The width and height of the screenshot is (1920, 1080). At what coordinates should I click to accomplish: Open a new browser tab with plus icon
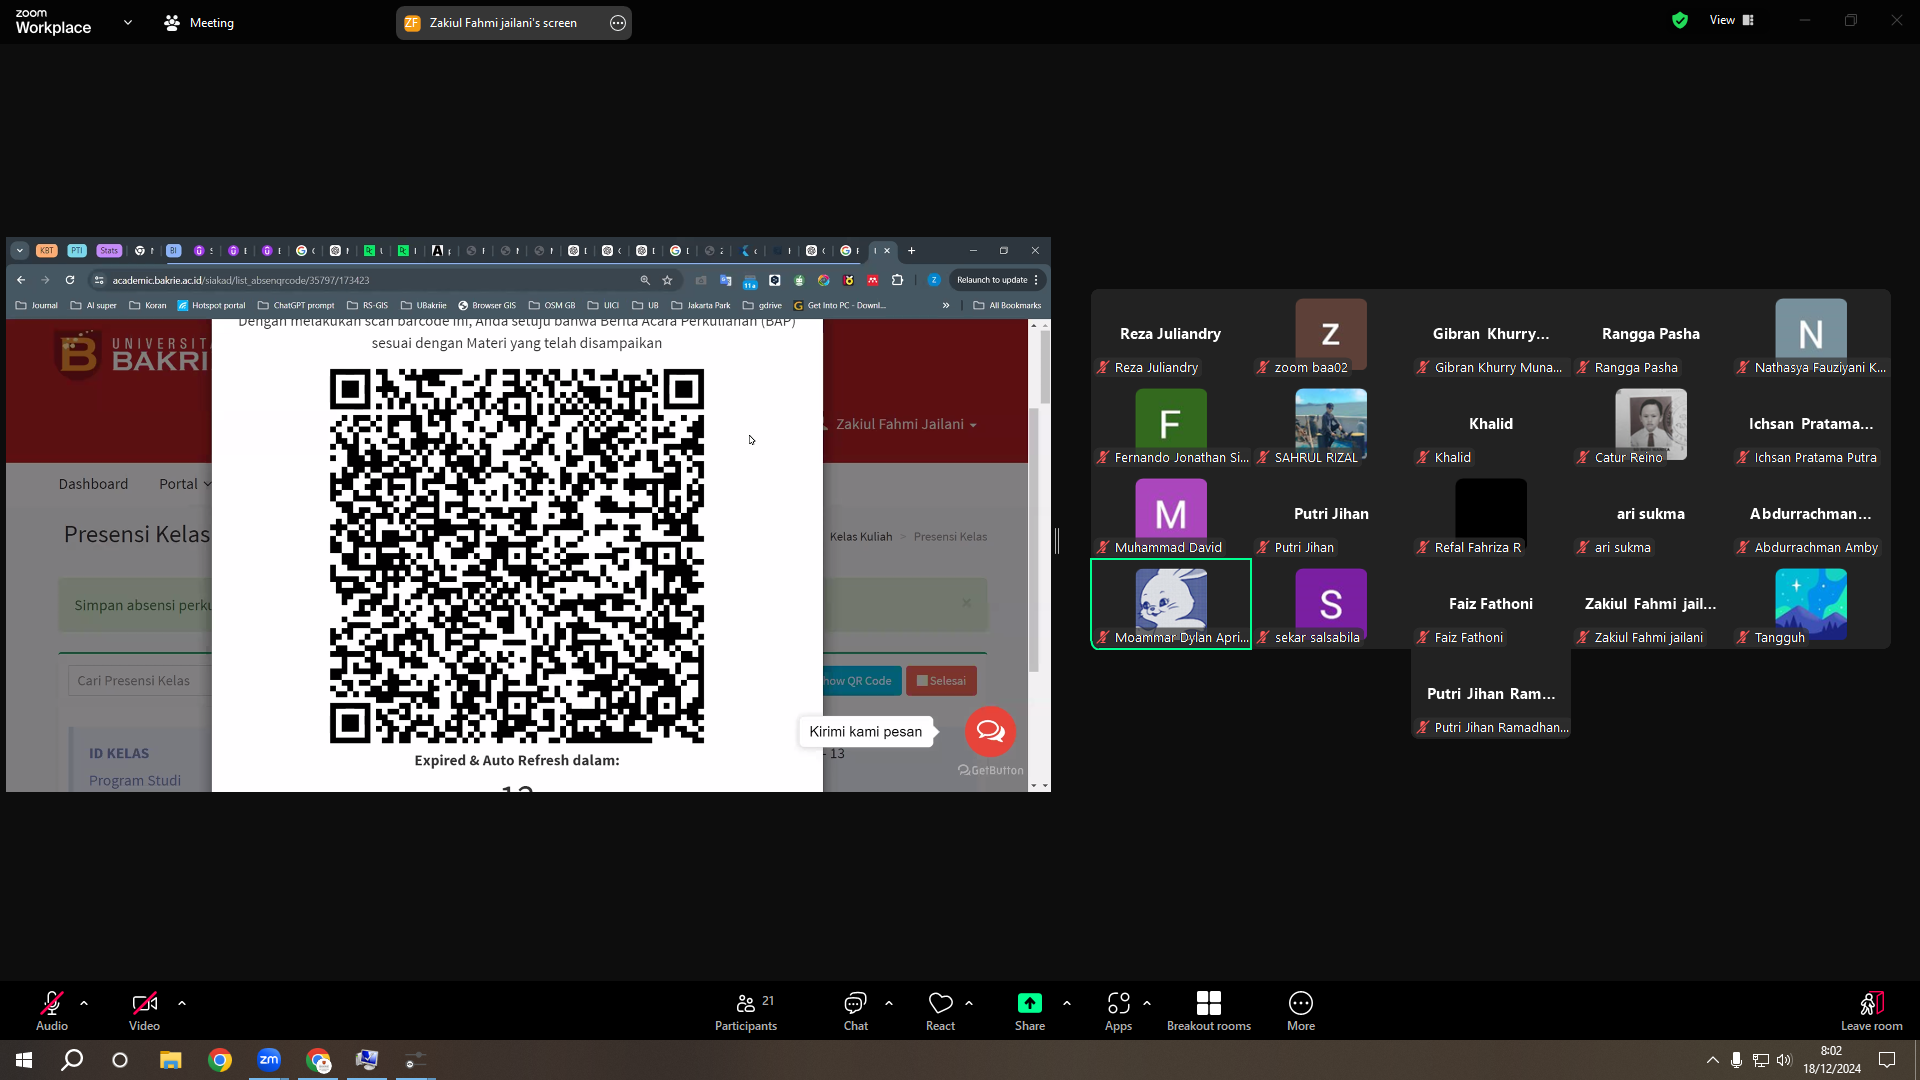tap(911, 251)
